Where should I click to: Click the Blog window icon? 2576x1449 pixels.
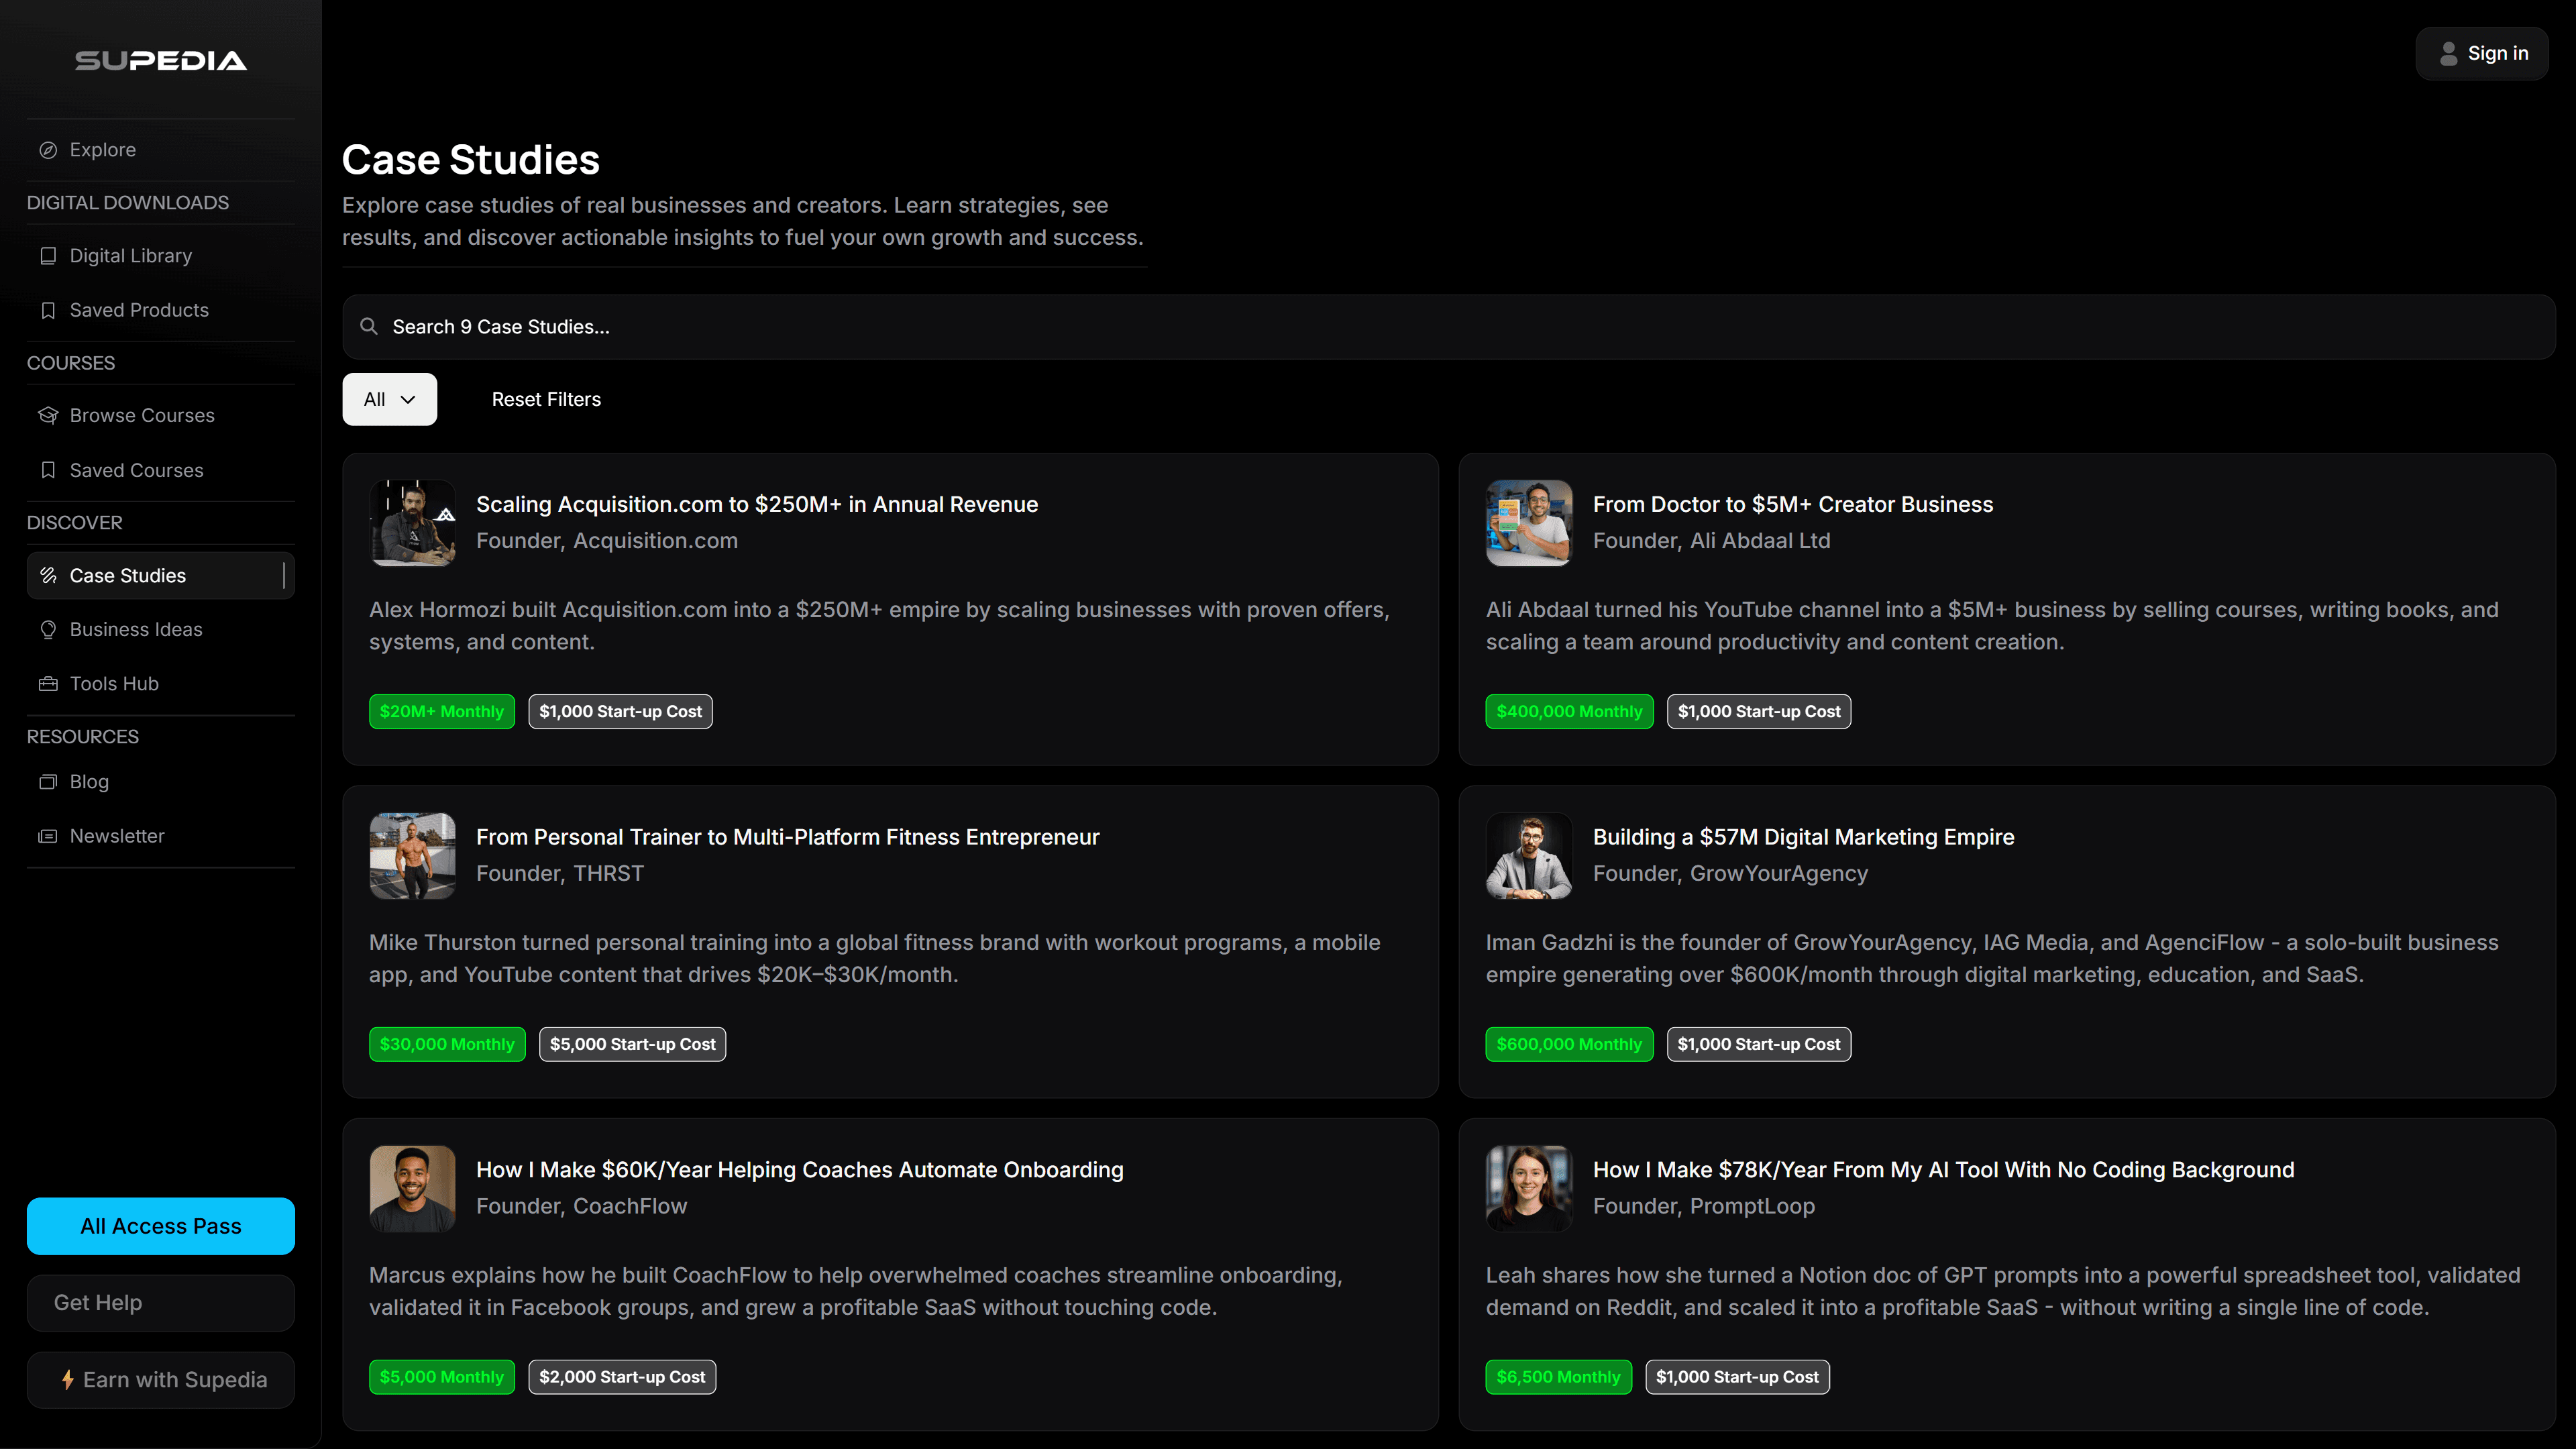coord(48,782)
